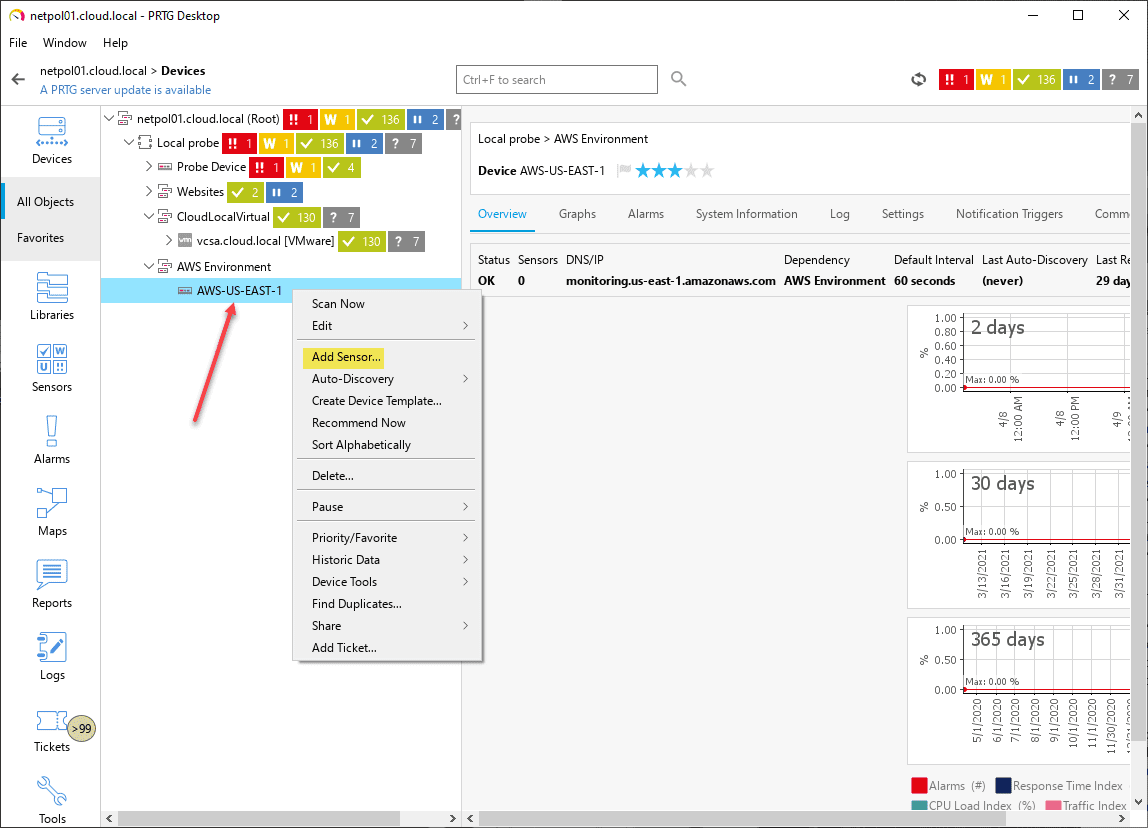Screen dimensions: 1148x828
Task: Click the Response Time Index legend swatch
Action: click(x=1003, y=786)
